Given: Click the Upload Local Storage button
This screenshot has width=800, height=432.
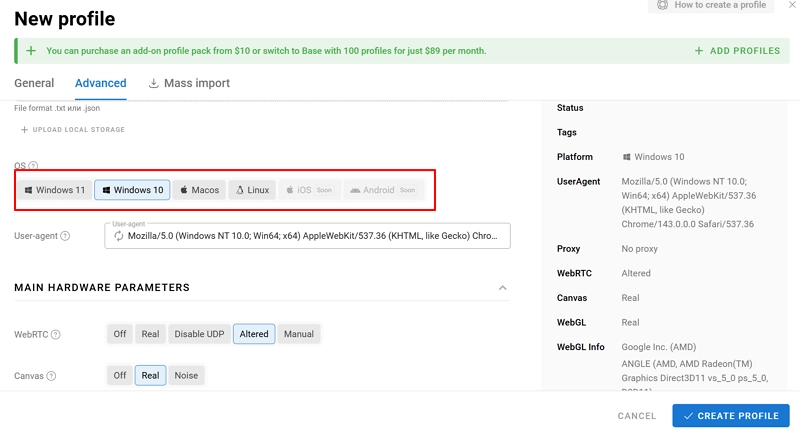Looking at the screenshot, I should coord(73,130).
